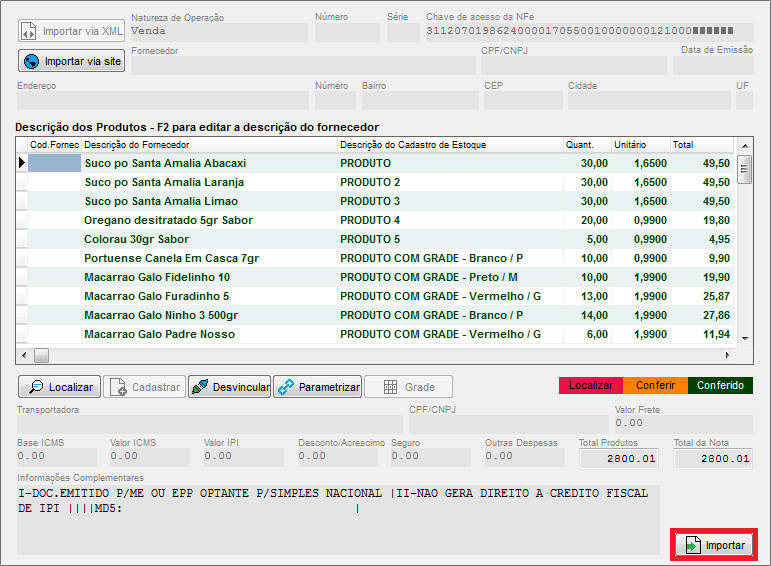Screen dimensions: 771x566
Task: Click the Importar via XML button
Action: (x=71, y=31)
